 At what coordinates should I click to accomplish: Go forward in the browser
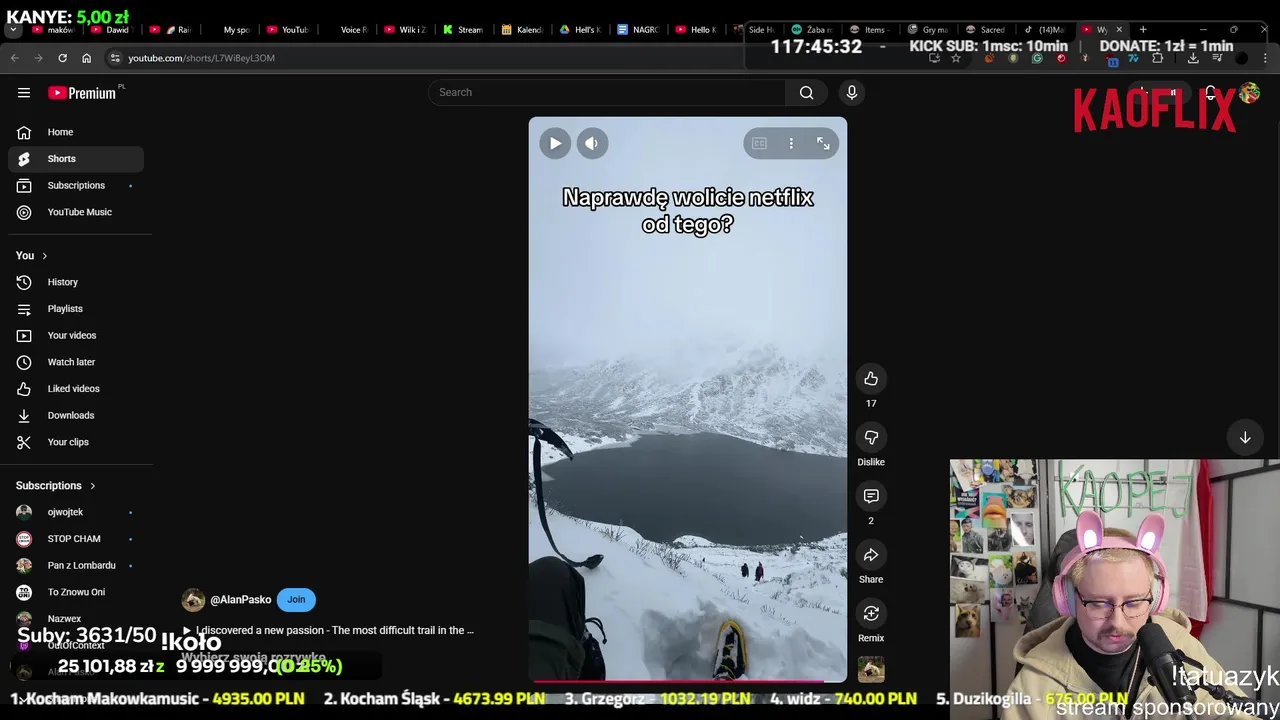(x=38, y=58)
